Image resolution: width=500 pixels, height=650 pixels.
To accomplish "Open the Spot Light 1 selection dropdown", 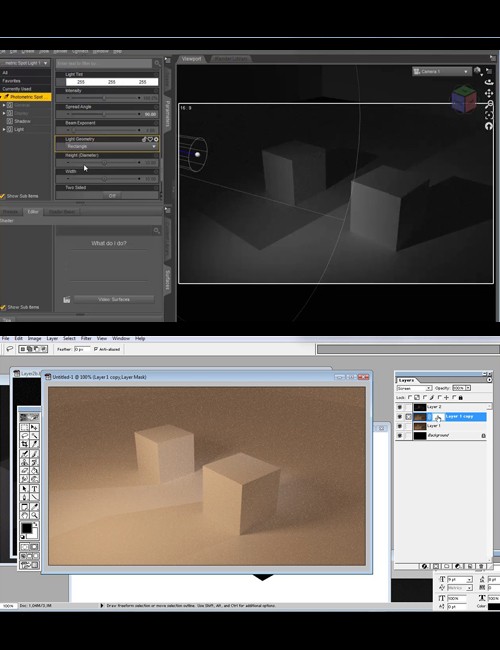I will tap(25, 63).
